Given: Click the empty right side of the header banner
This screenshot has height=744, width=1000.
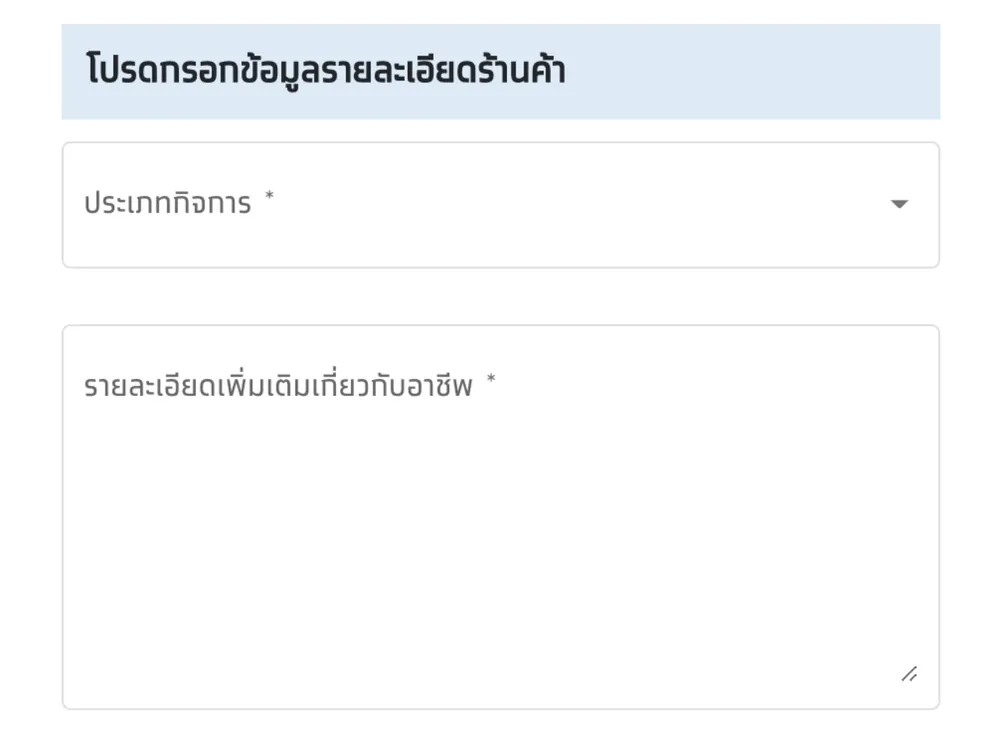Looking at the screenshot, I should tap(753, 71).
